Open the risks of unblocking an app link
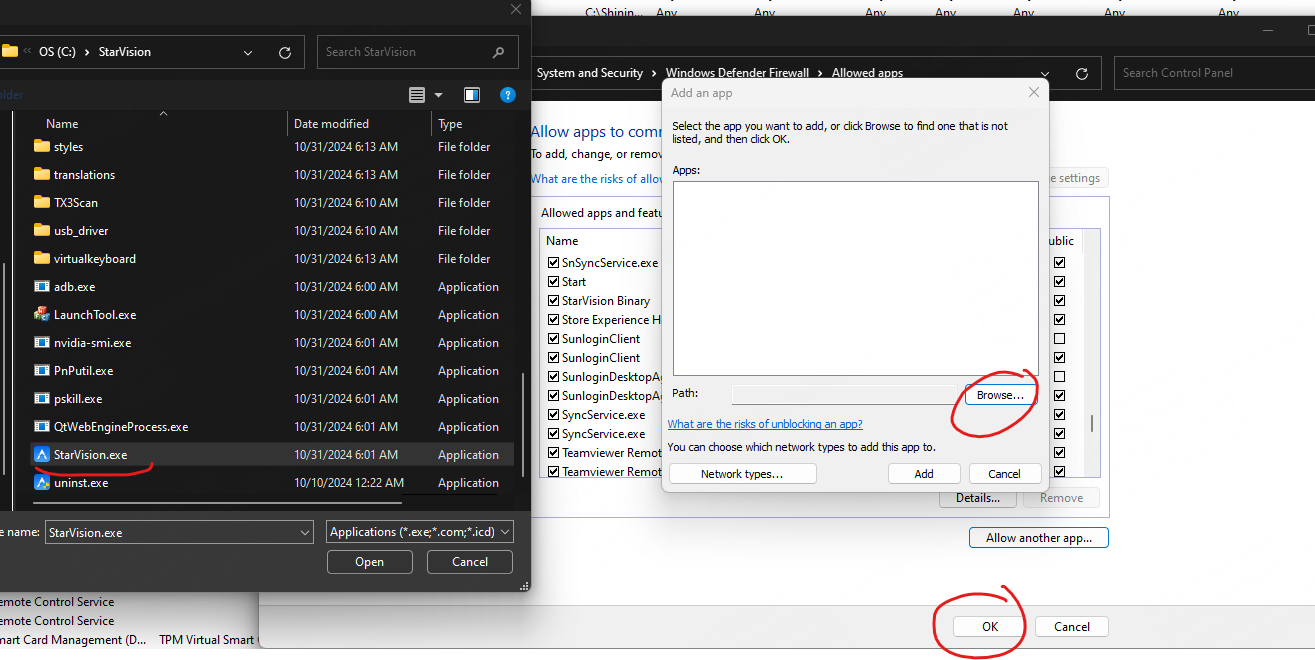The height and width of the screenshot is (660, 1315). (765, 424)
